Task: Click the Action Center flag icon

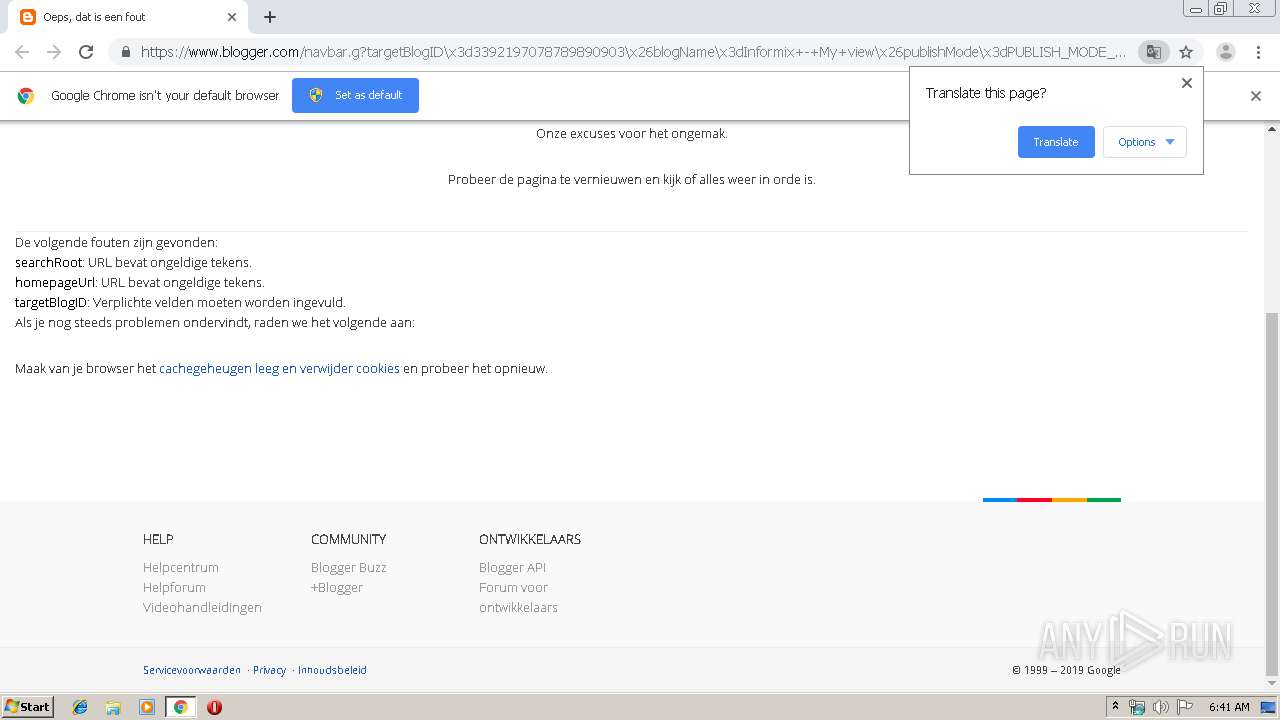Action: (1185, 707)
